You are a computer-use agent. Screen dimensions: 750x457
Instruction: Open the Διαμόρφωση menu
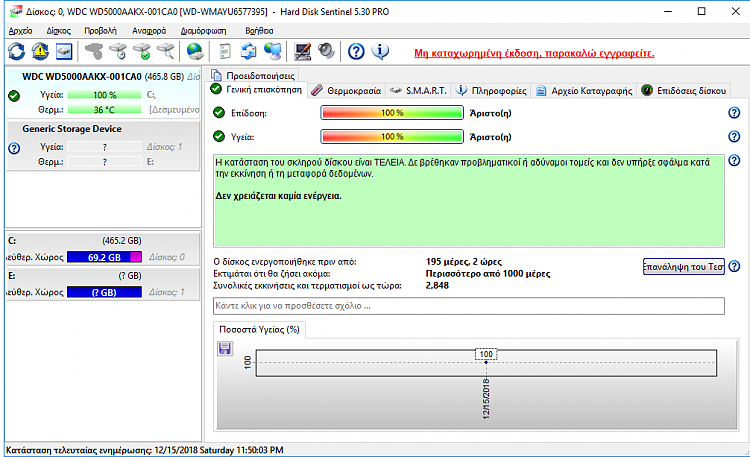pos(203,31)
